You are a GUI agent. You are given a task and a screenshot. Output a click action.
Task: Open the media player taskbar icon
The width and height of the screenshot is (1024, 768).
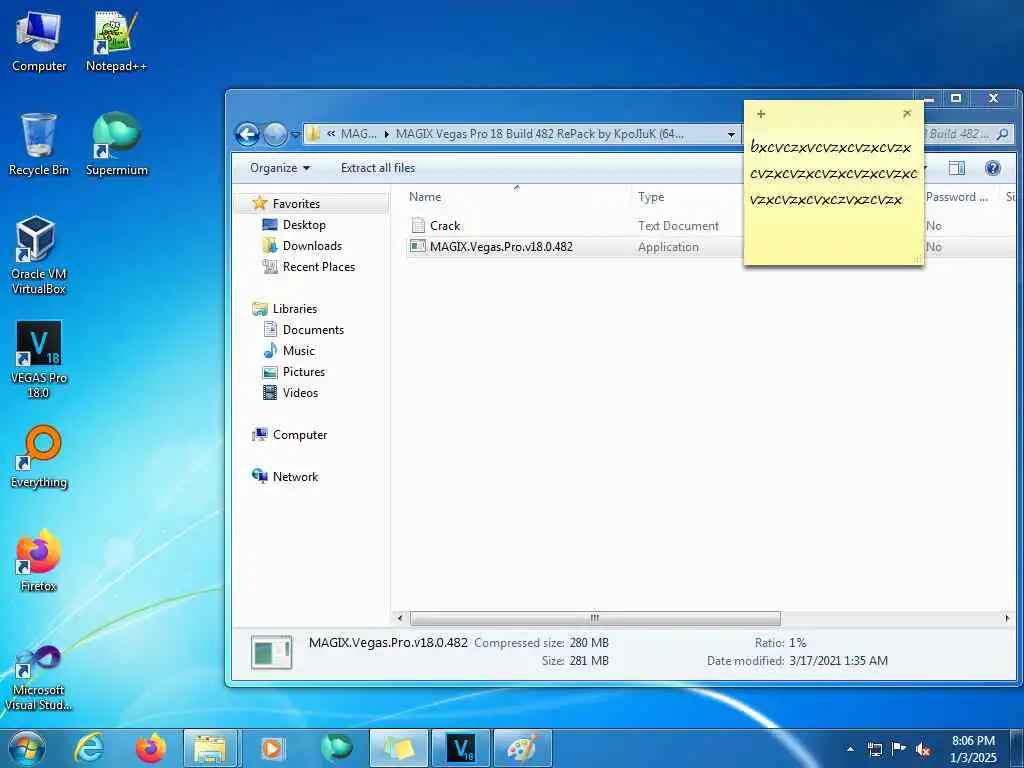tap(272, 748)
